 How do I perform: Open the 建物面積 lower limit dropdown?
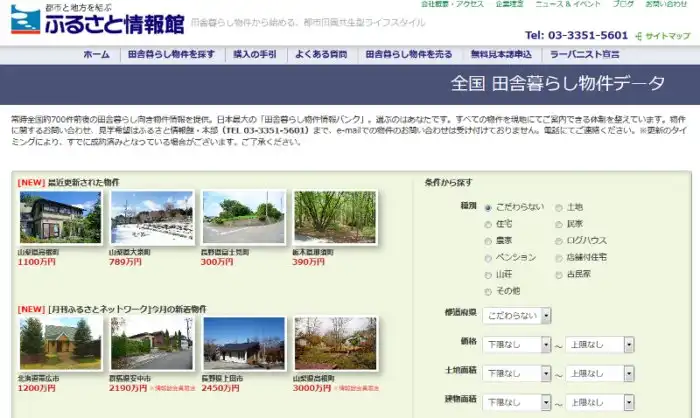click(516, 402)
